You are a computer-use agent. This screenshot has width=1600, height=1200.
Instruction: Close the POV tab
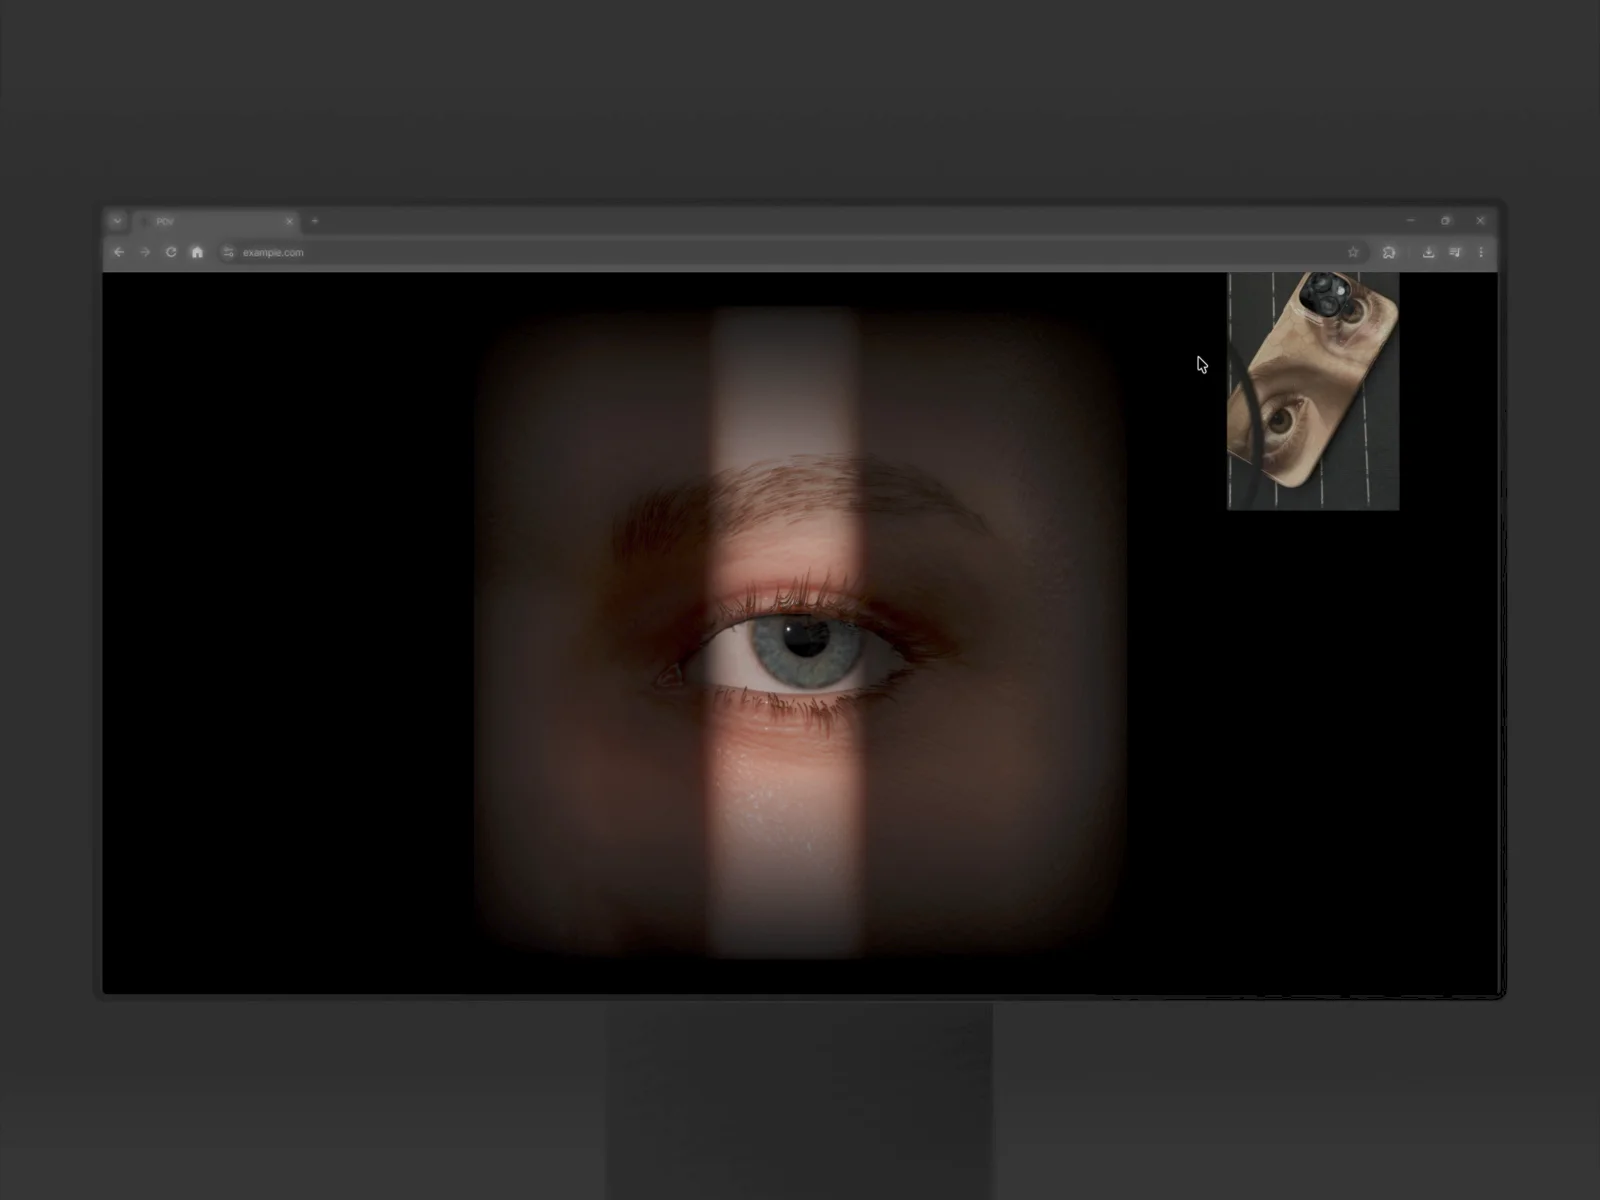[x=289, y=221]
